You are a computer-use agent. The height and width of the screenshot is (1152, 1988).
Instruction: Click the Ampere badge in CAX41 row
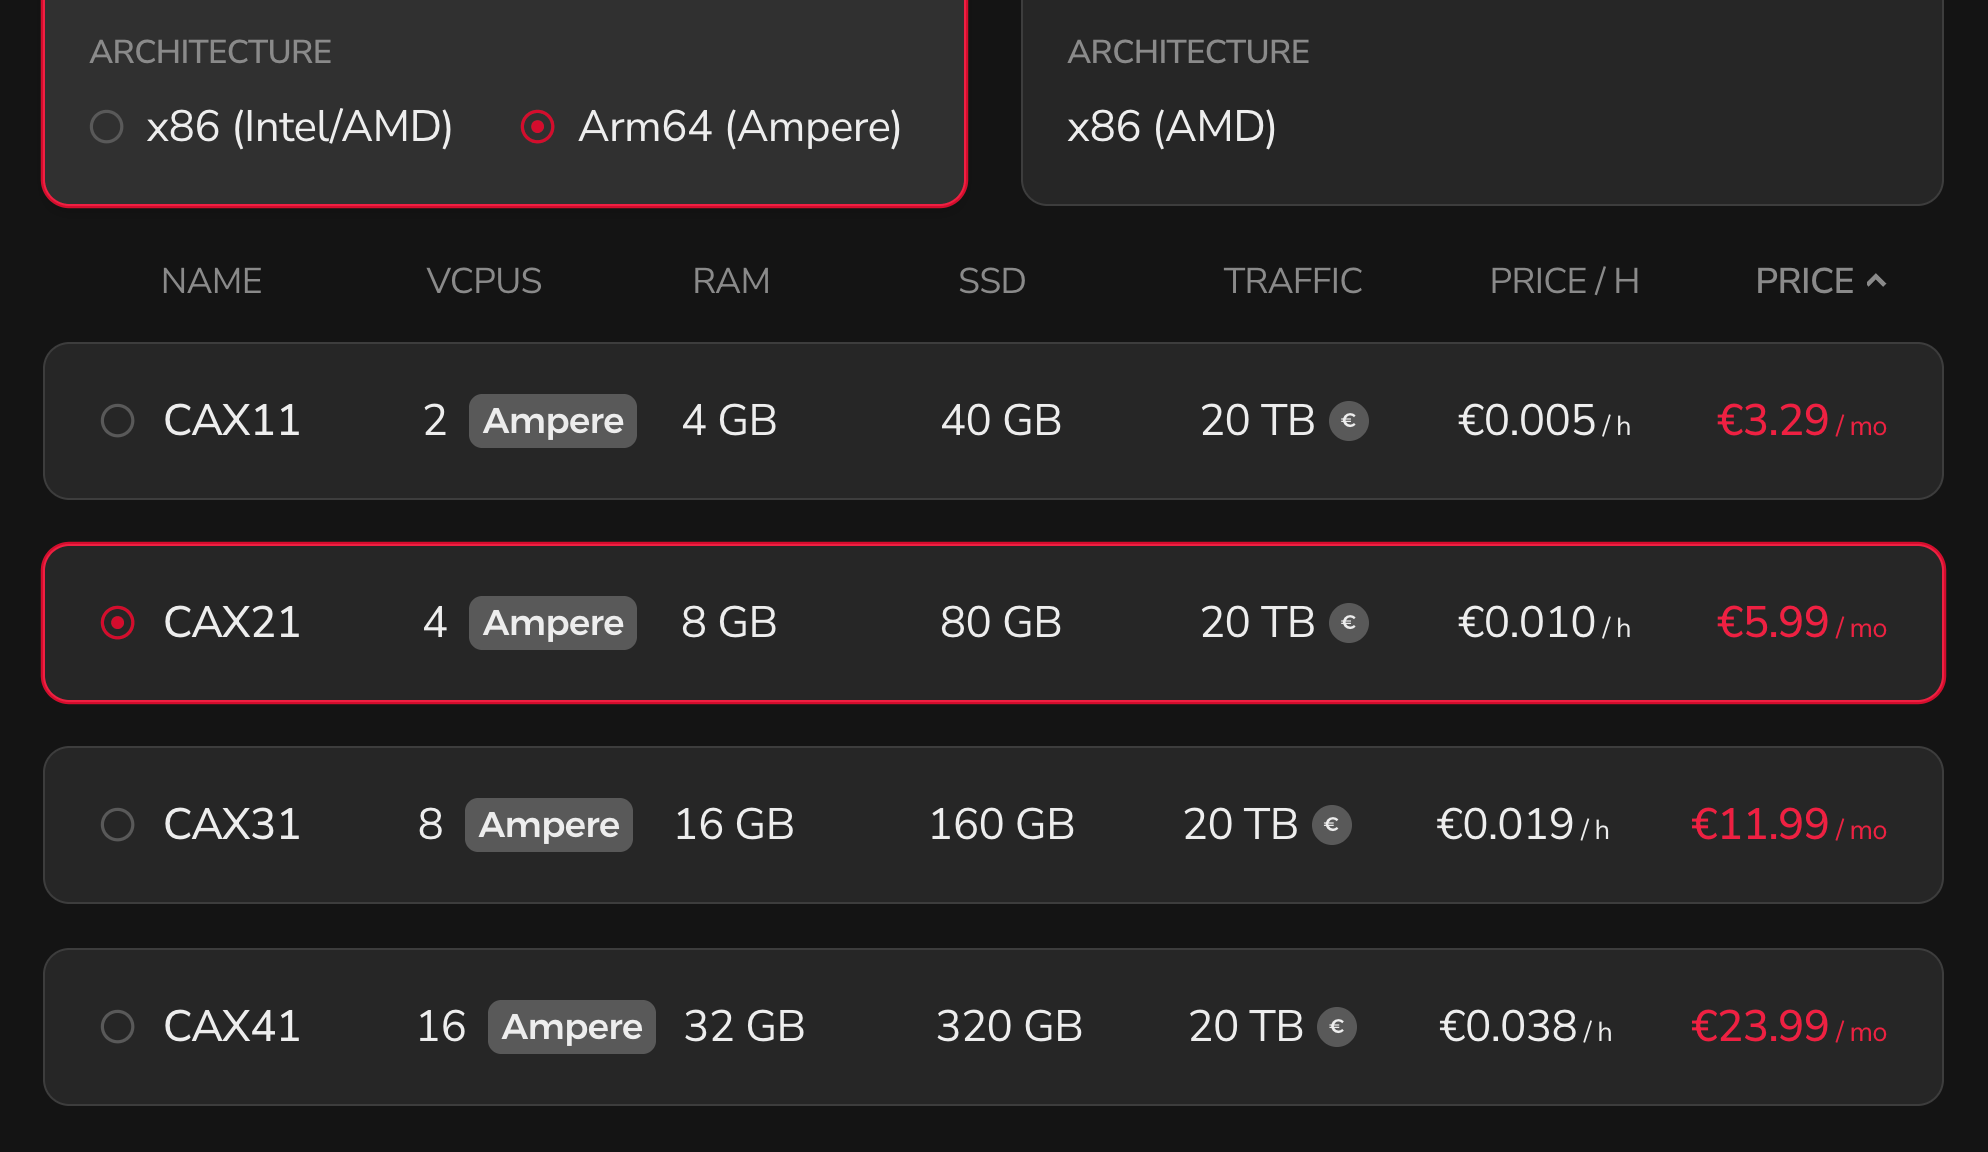coord(572,1027)
